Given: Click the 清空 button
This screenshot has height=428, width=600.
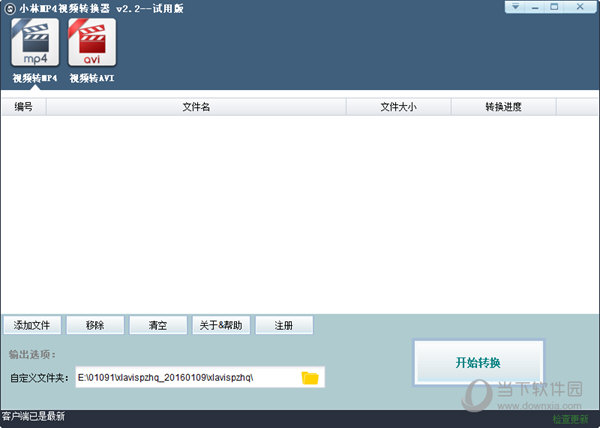Looking at the screenshot, I should tap(158, 325).
